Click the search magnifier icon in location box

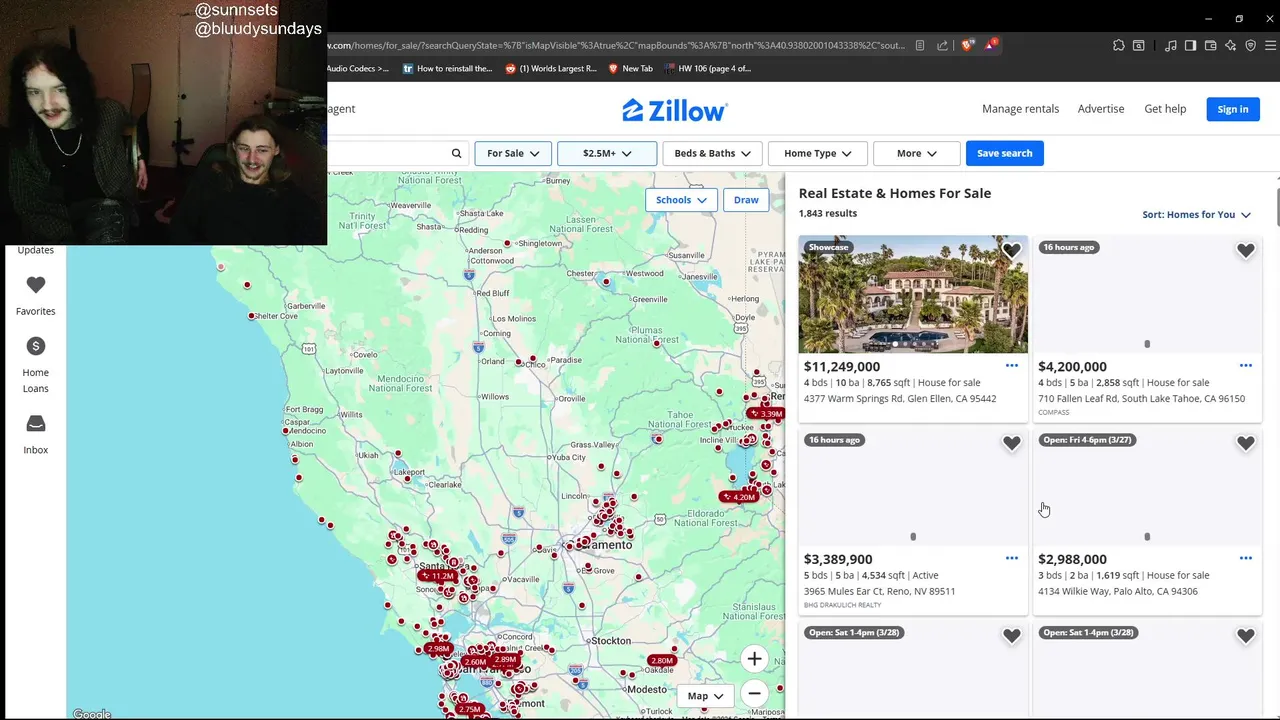coord(456,153)
